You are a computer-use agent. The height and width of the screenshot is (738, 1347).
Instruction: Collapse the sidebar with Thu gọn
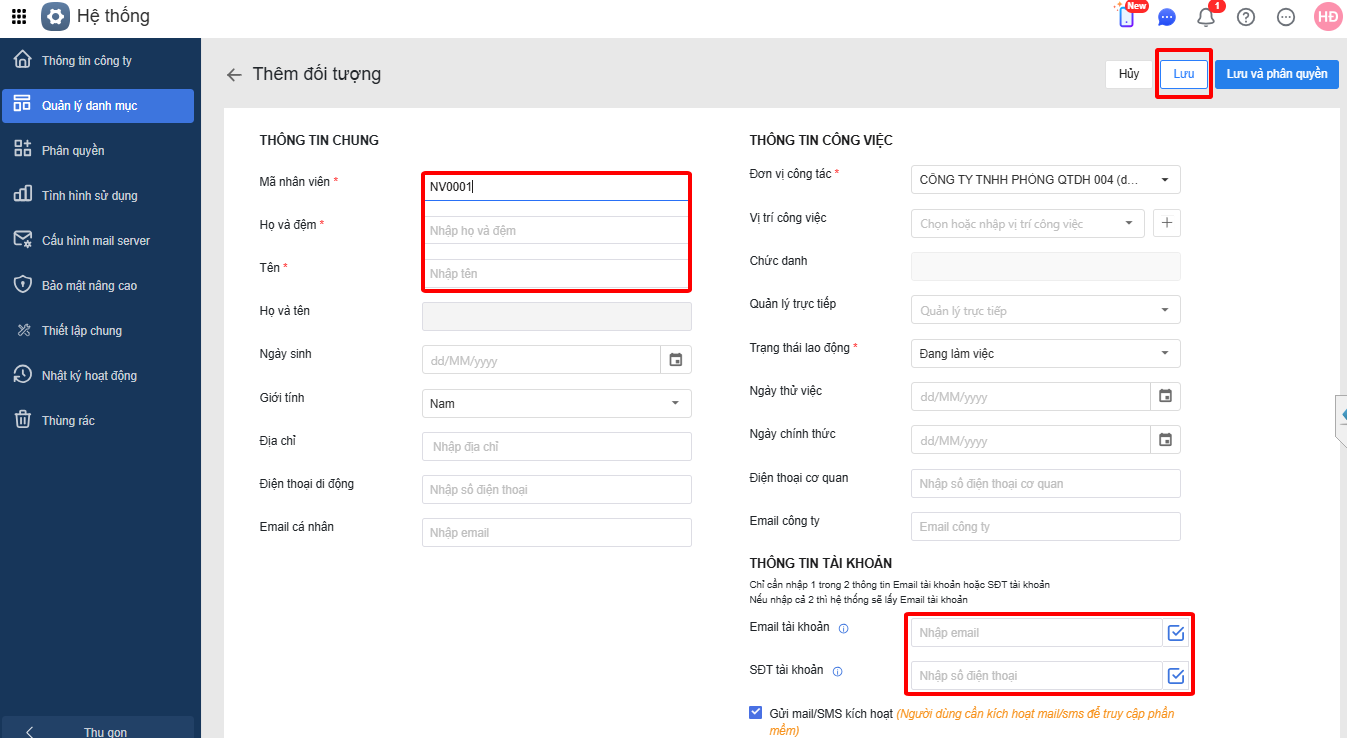(x=98, y=731)
